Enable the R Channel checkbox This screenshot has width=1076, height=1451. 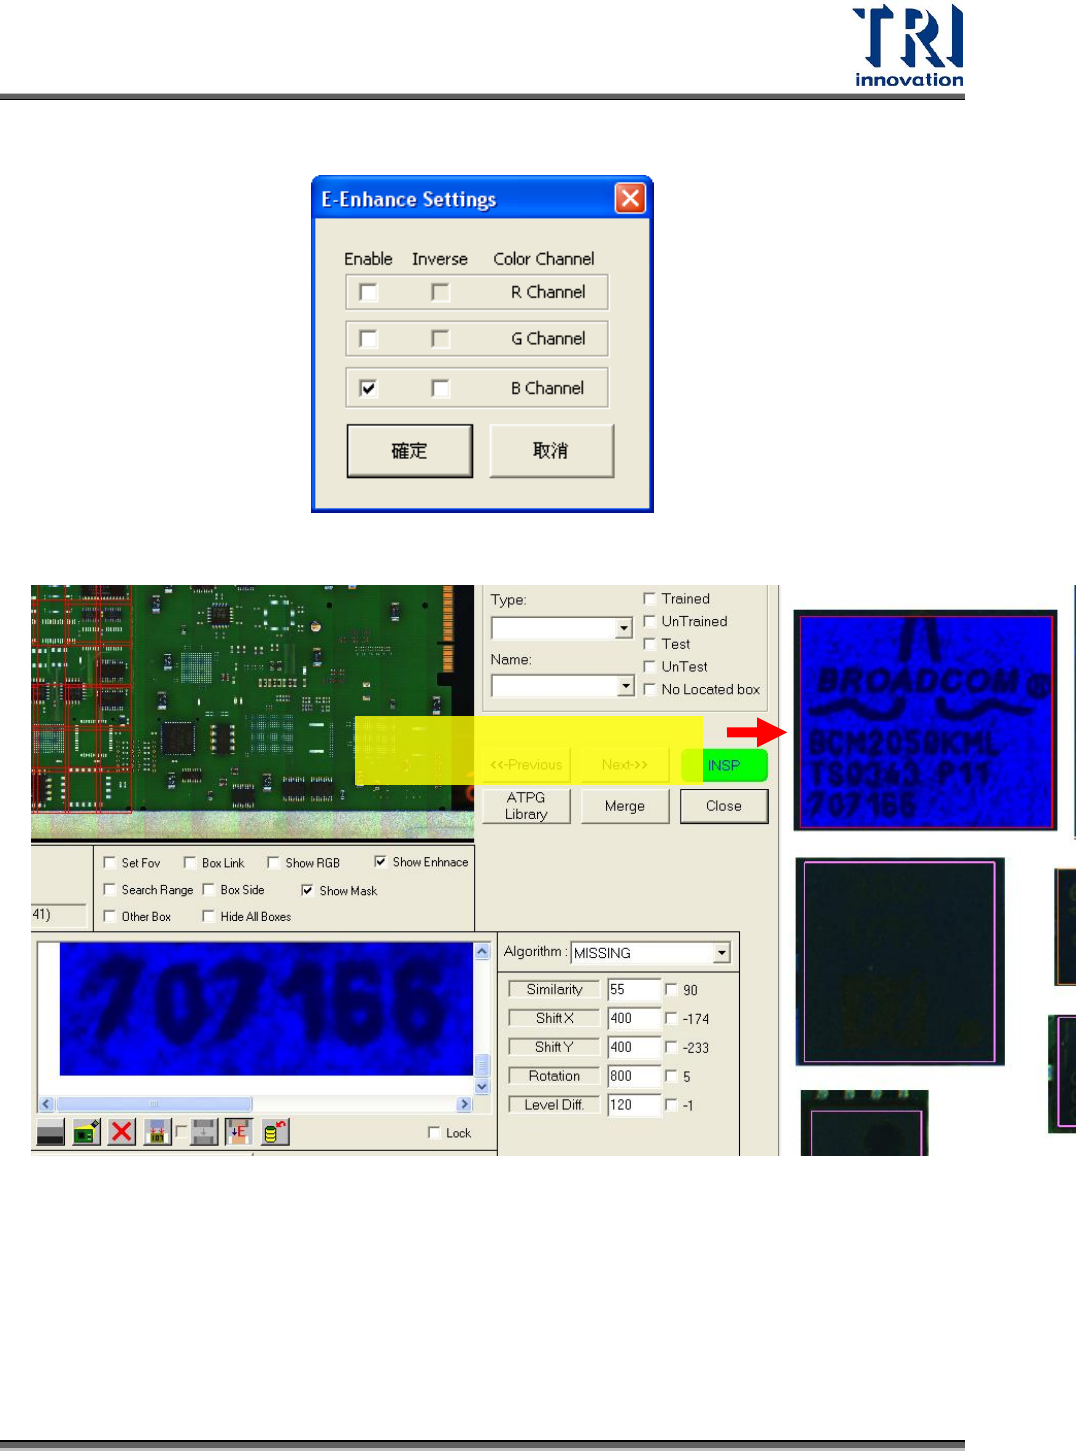(368, 292)
